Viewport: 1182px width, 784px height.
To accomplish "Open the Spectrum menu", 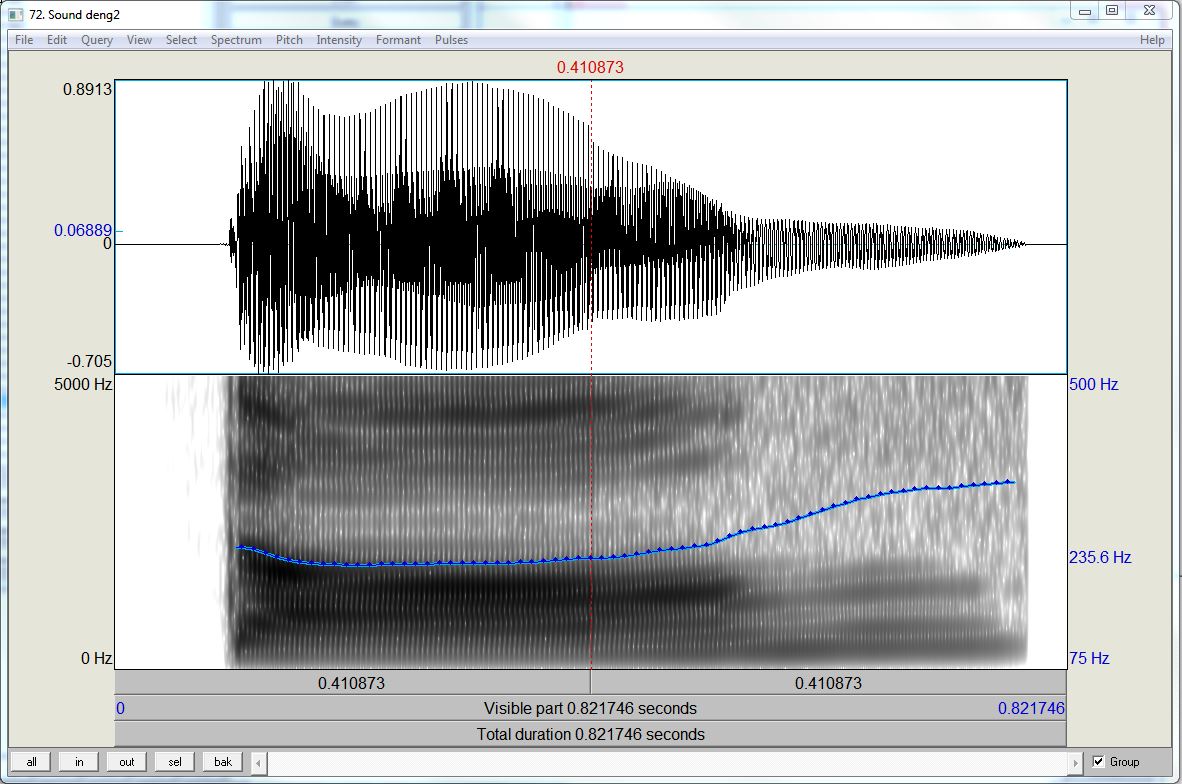I will point(236,40).
